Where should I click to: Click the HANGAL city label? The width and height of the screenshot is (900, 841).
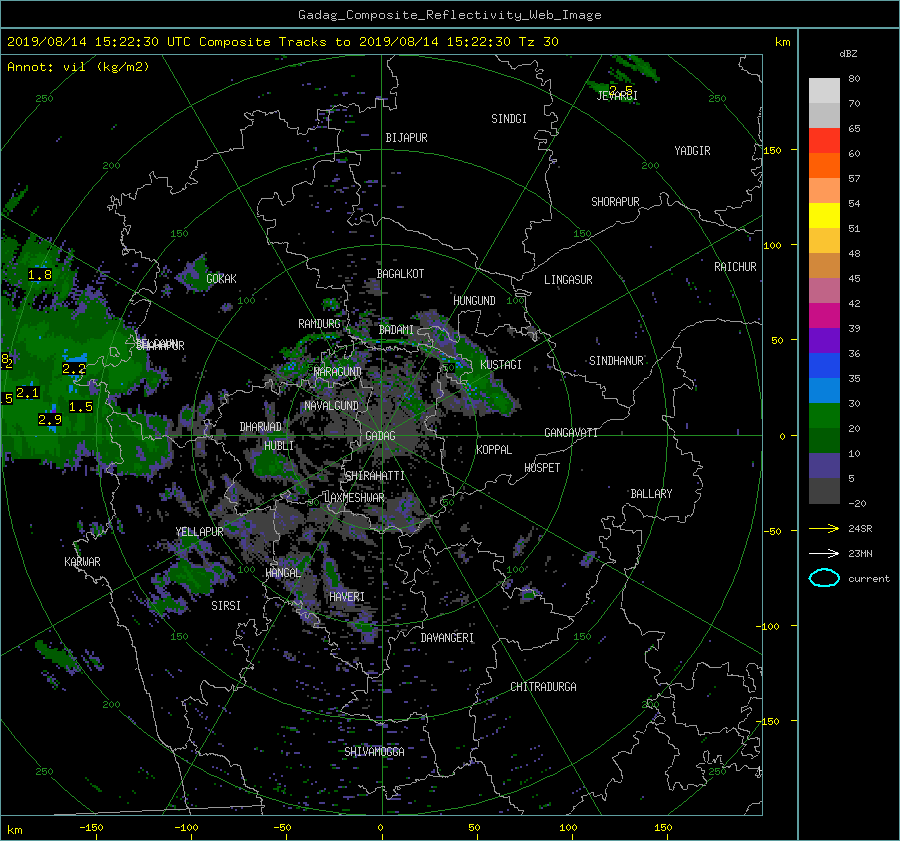coord(282,573)
